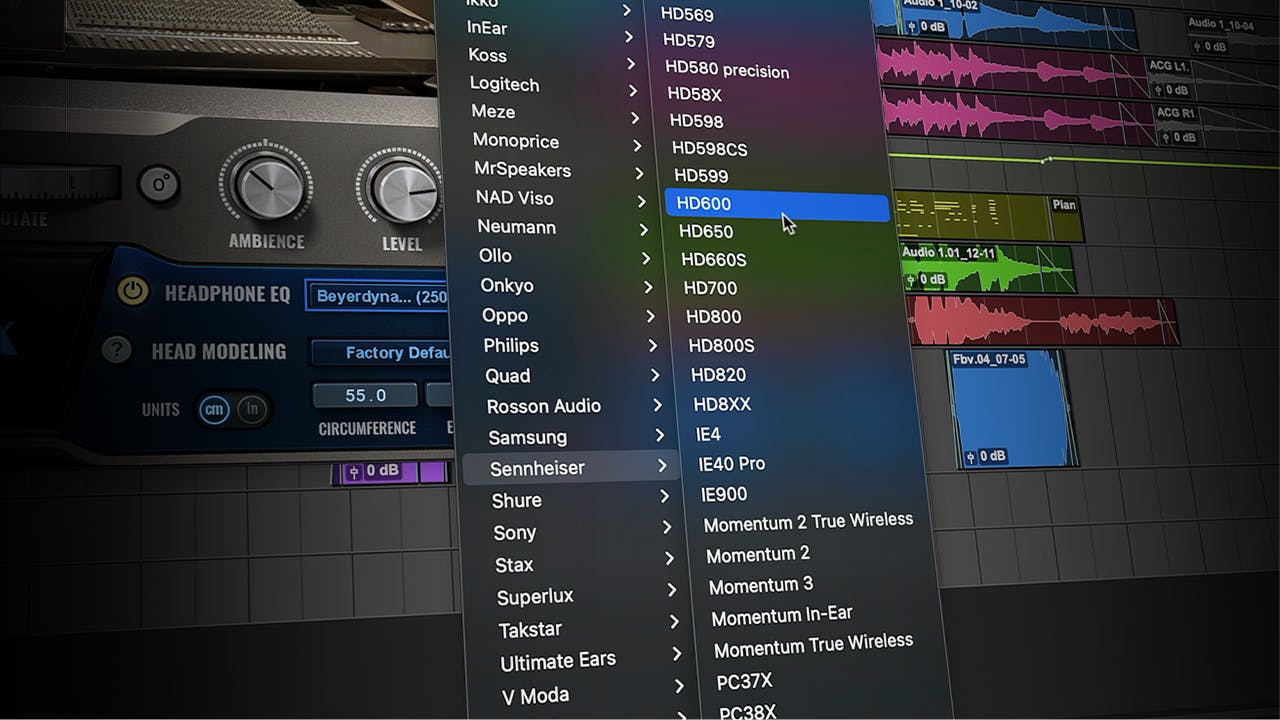Open the Headphone EQ Beyerdynamic dropdown
This screenshot has width=1280, height=720.
click(380, 296)
